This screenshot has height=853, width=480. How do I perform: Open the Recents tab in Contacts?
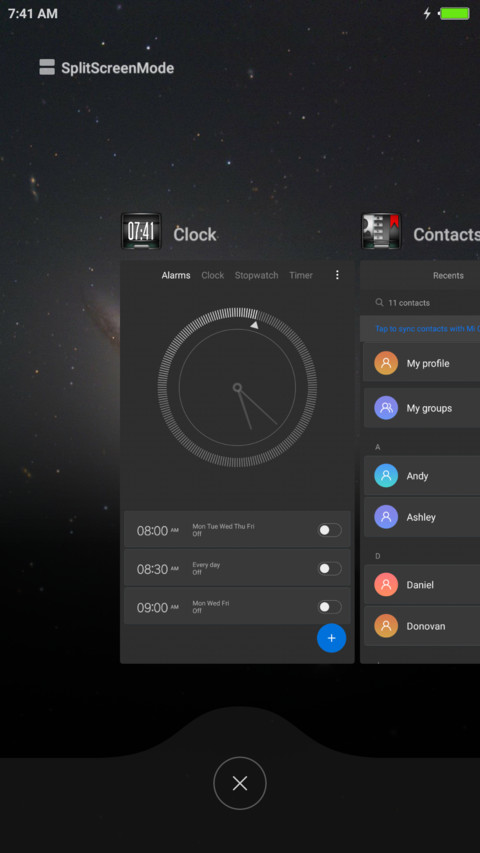[x=448, y=275]
